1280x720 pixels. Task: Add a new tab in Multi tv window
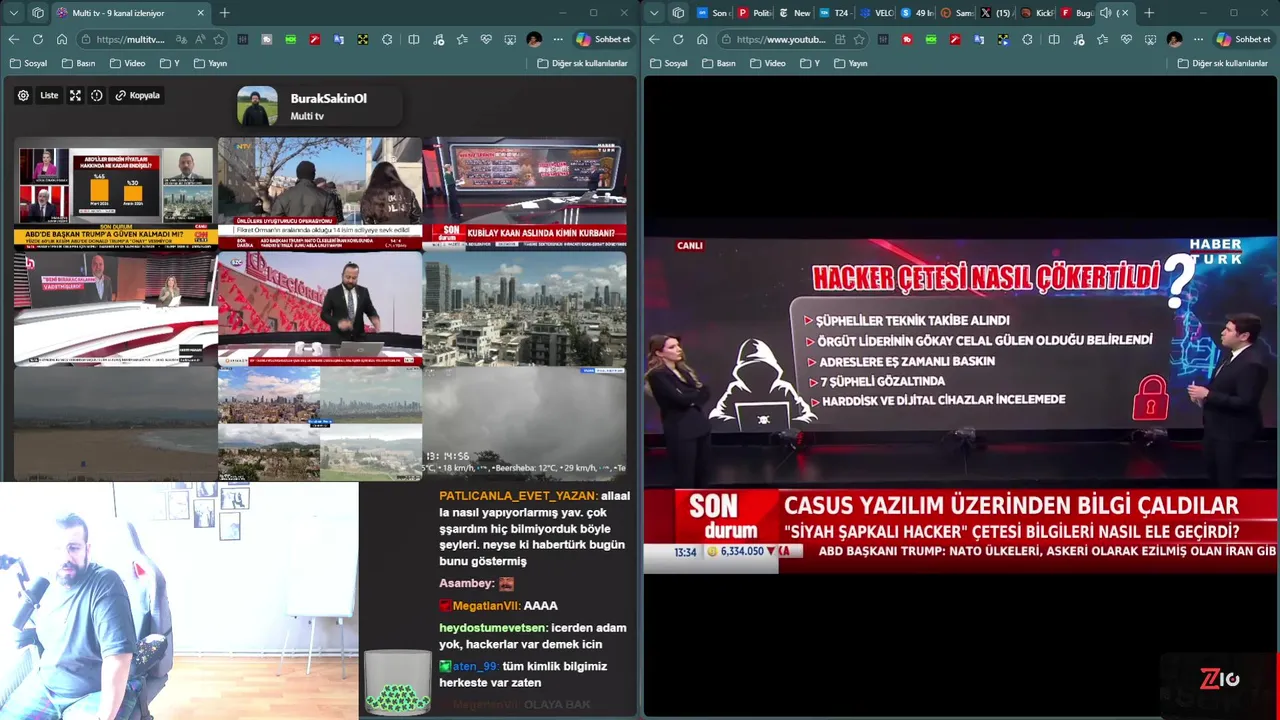click(224, 13)
